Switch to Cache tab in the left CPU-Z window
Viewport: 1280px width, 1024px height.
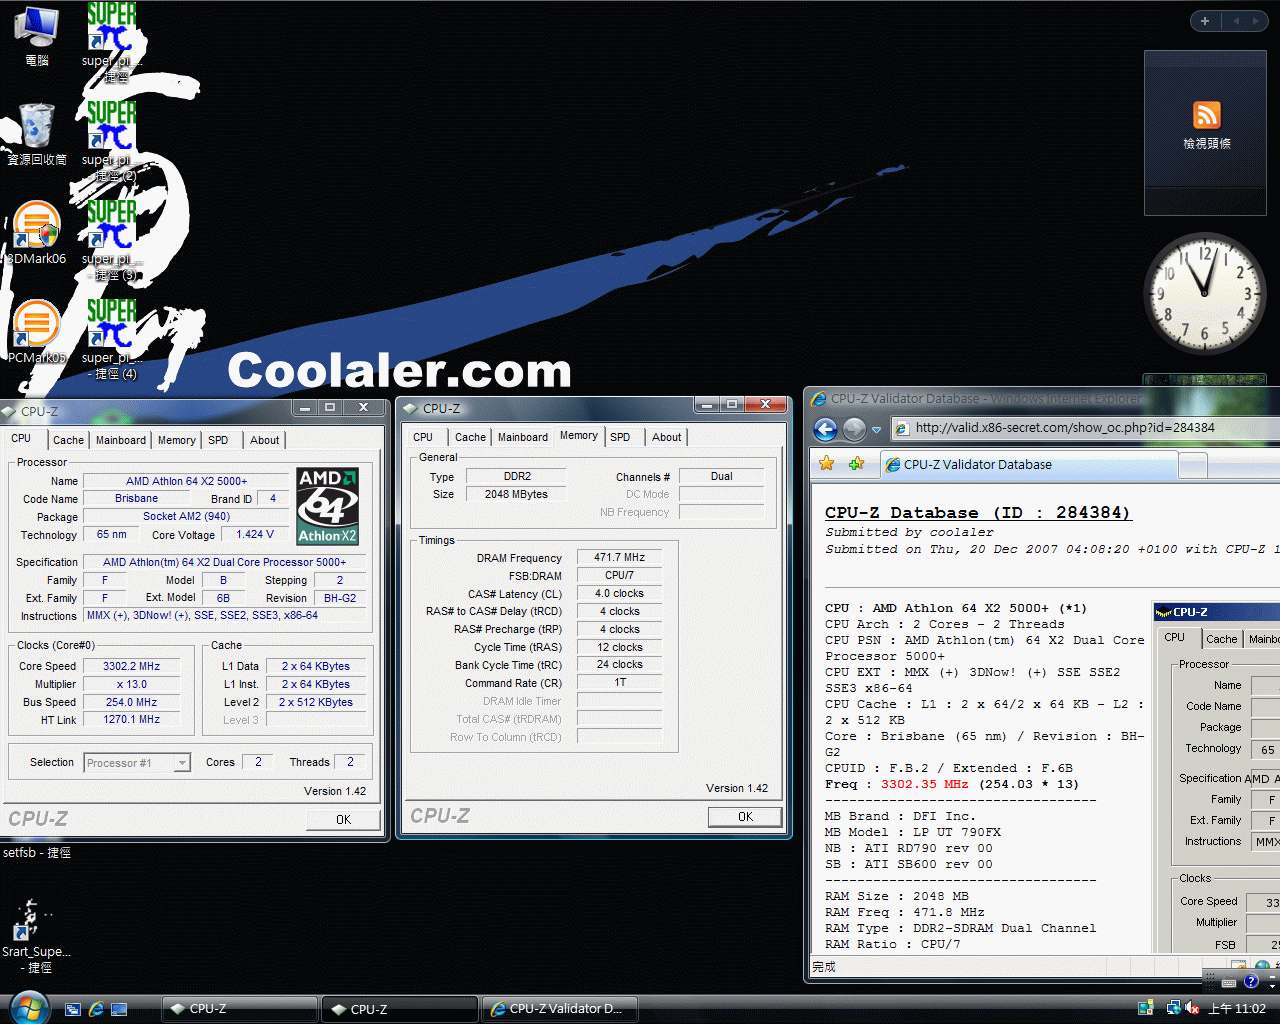(x=68, y=440)
